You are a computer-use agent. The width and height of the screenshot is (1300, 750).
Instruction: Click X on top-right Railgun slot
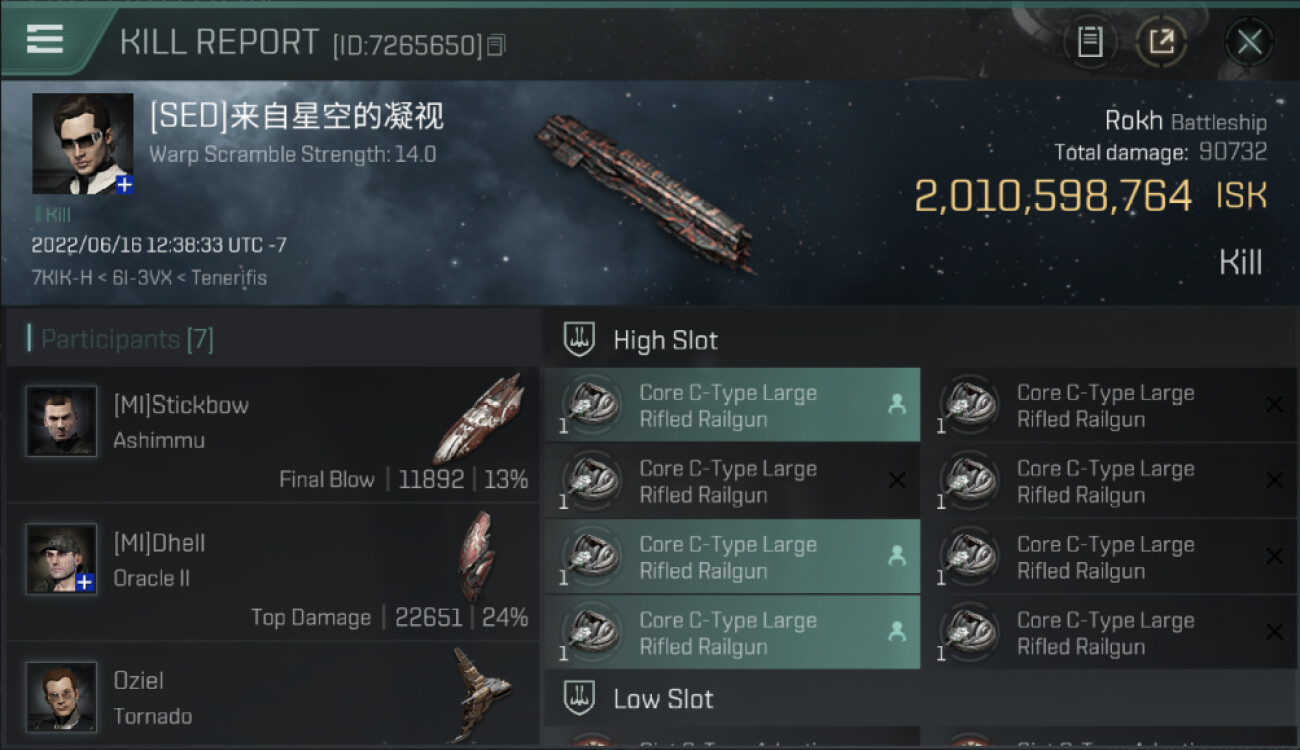1274,405
